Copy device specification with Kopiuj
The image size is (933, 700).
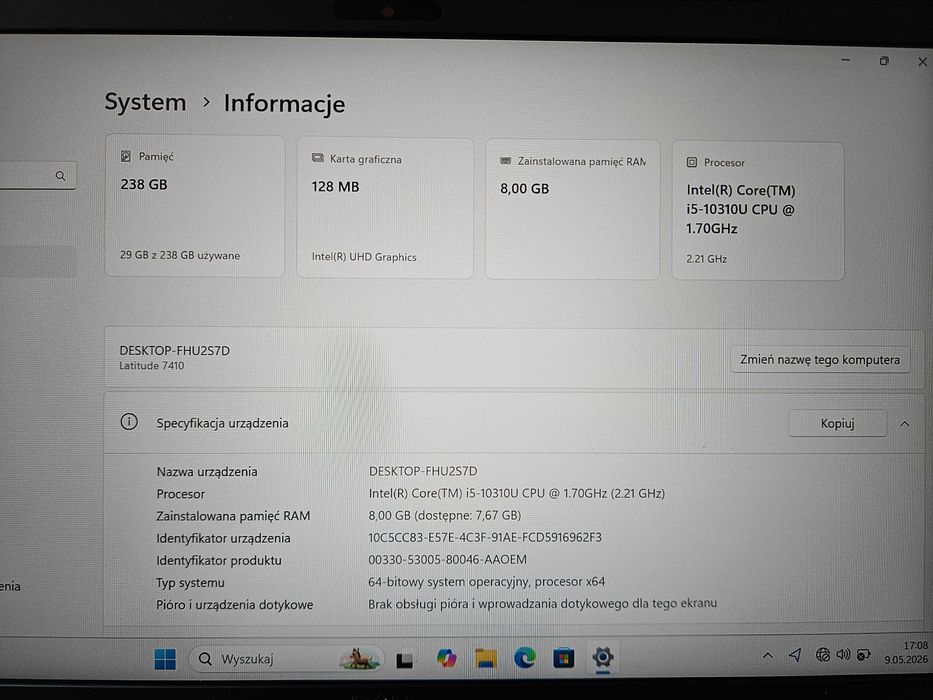837,423
